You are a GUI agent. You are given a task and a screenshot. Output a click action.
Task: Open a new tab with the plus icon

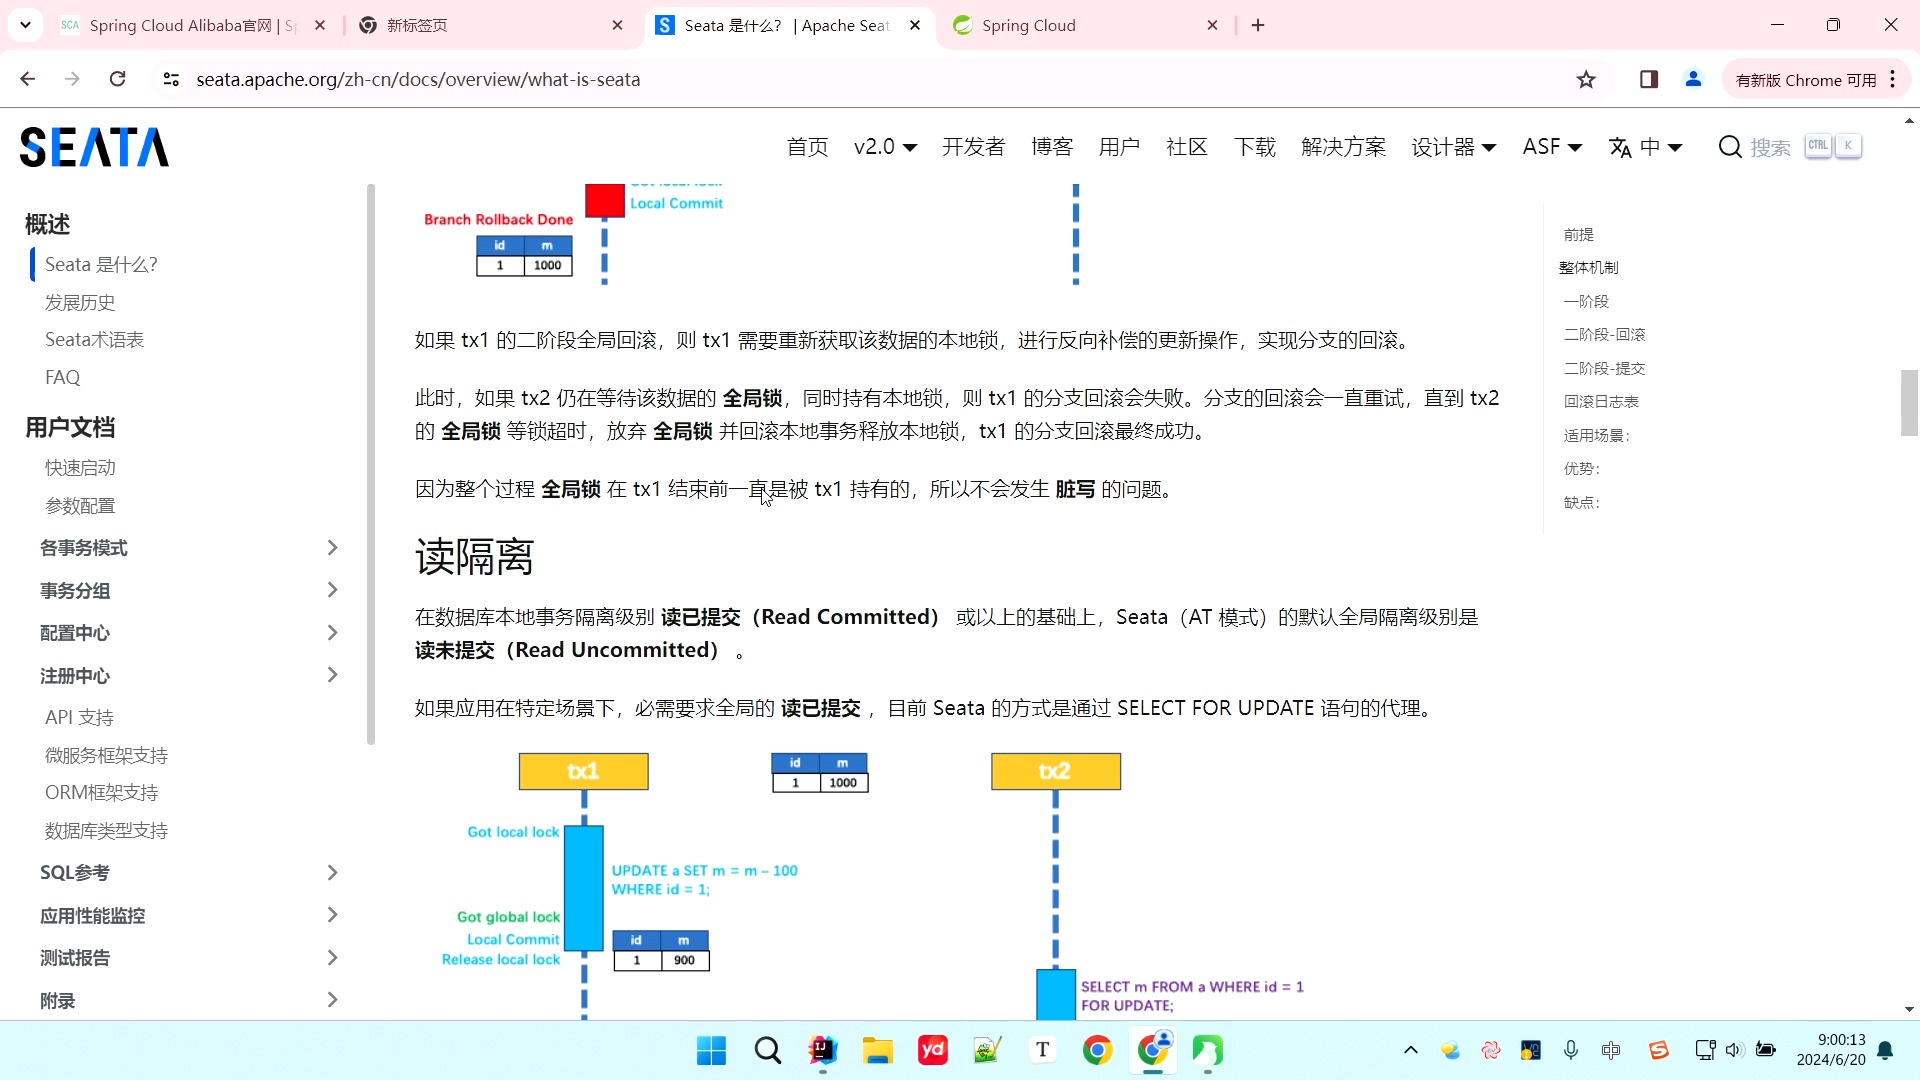coord(1258,25)
